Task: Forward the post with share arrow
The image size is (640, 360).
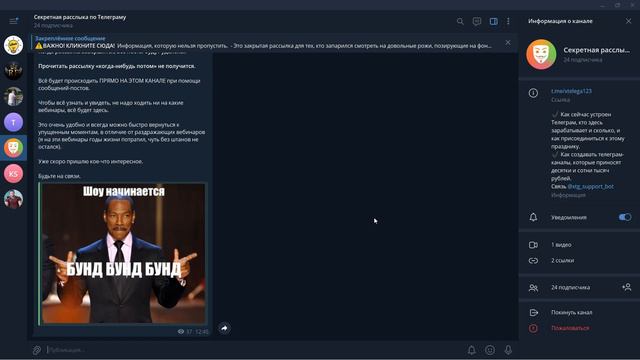Action: coord(224,328)
